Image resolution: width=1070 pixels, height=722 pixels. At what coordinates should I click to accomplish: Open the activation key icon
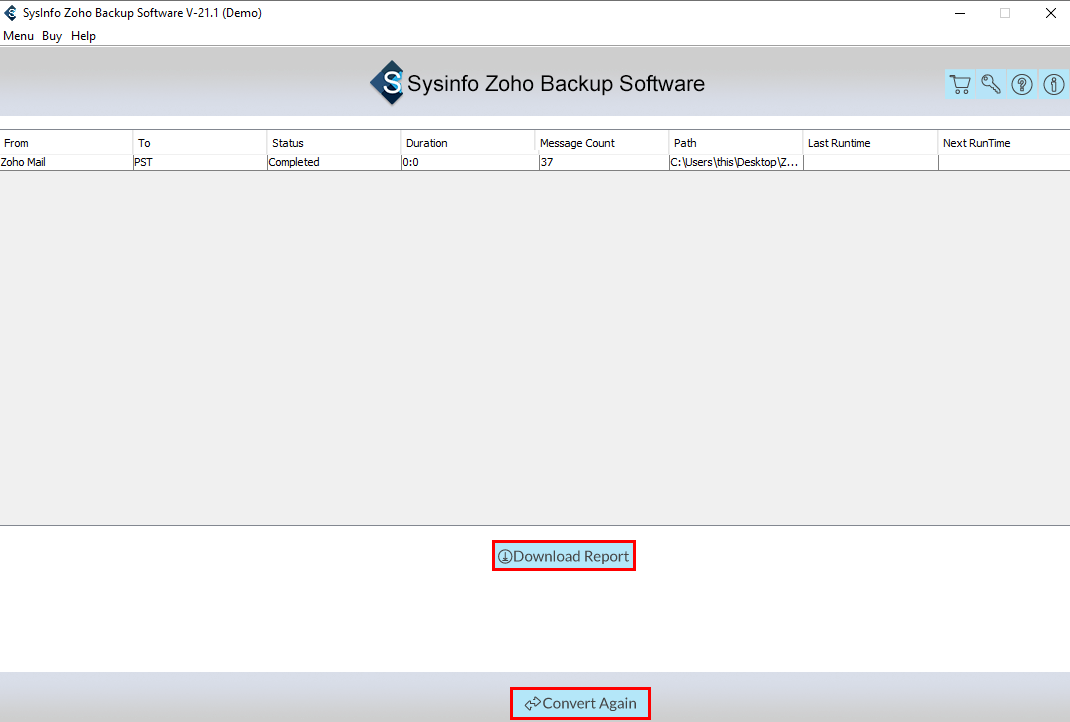click(x=991, y=84)
